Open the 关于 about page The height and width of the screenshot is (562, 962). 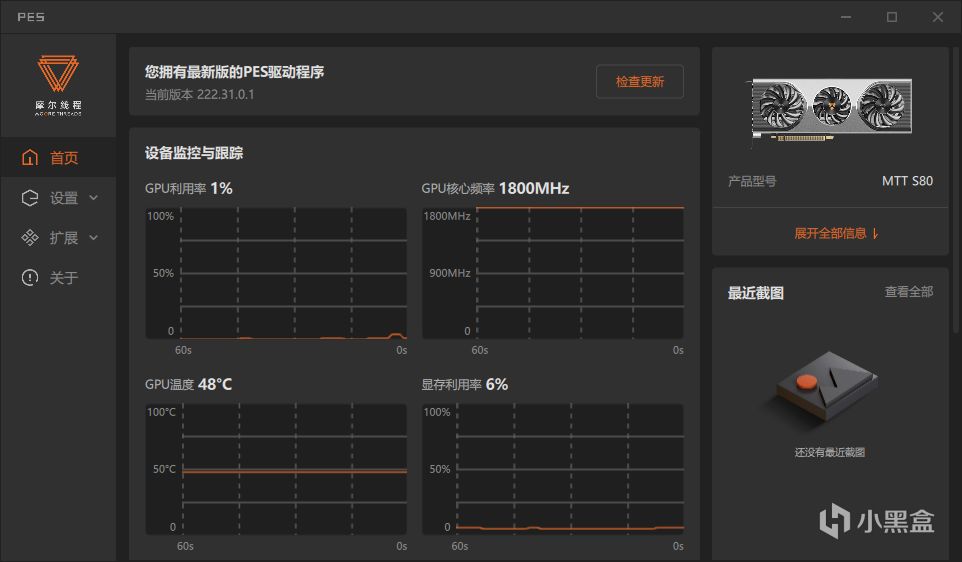tap(58, 277)
